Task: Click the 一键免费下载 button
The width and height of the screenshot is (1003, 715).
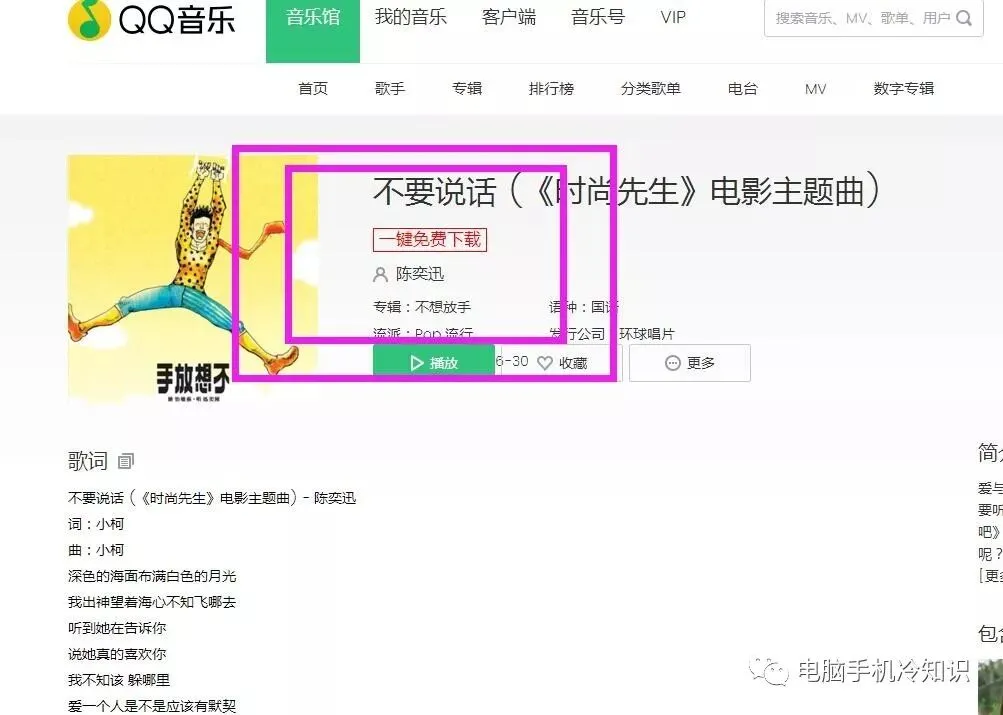Action: 430,240
